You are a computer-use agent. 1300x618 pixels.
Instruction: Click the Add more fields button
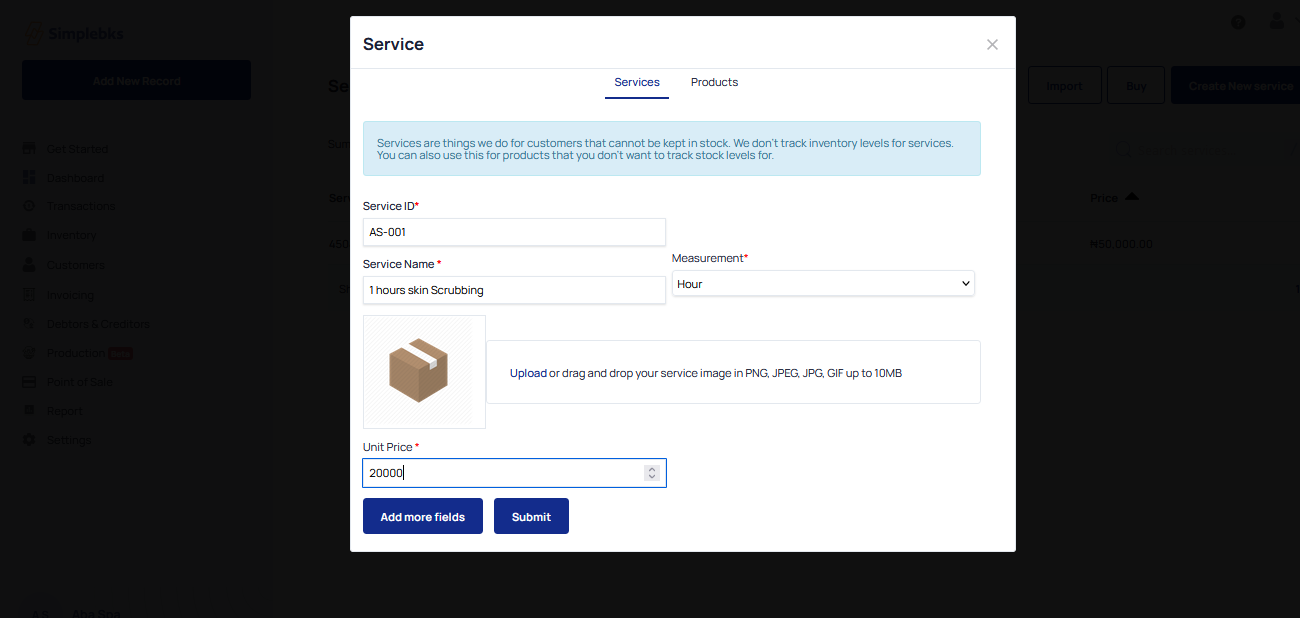tap(423, 516)
